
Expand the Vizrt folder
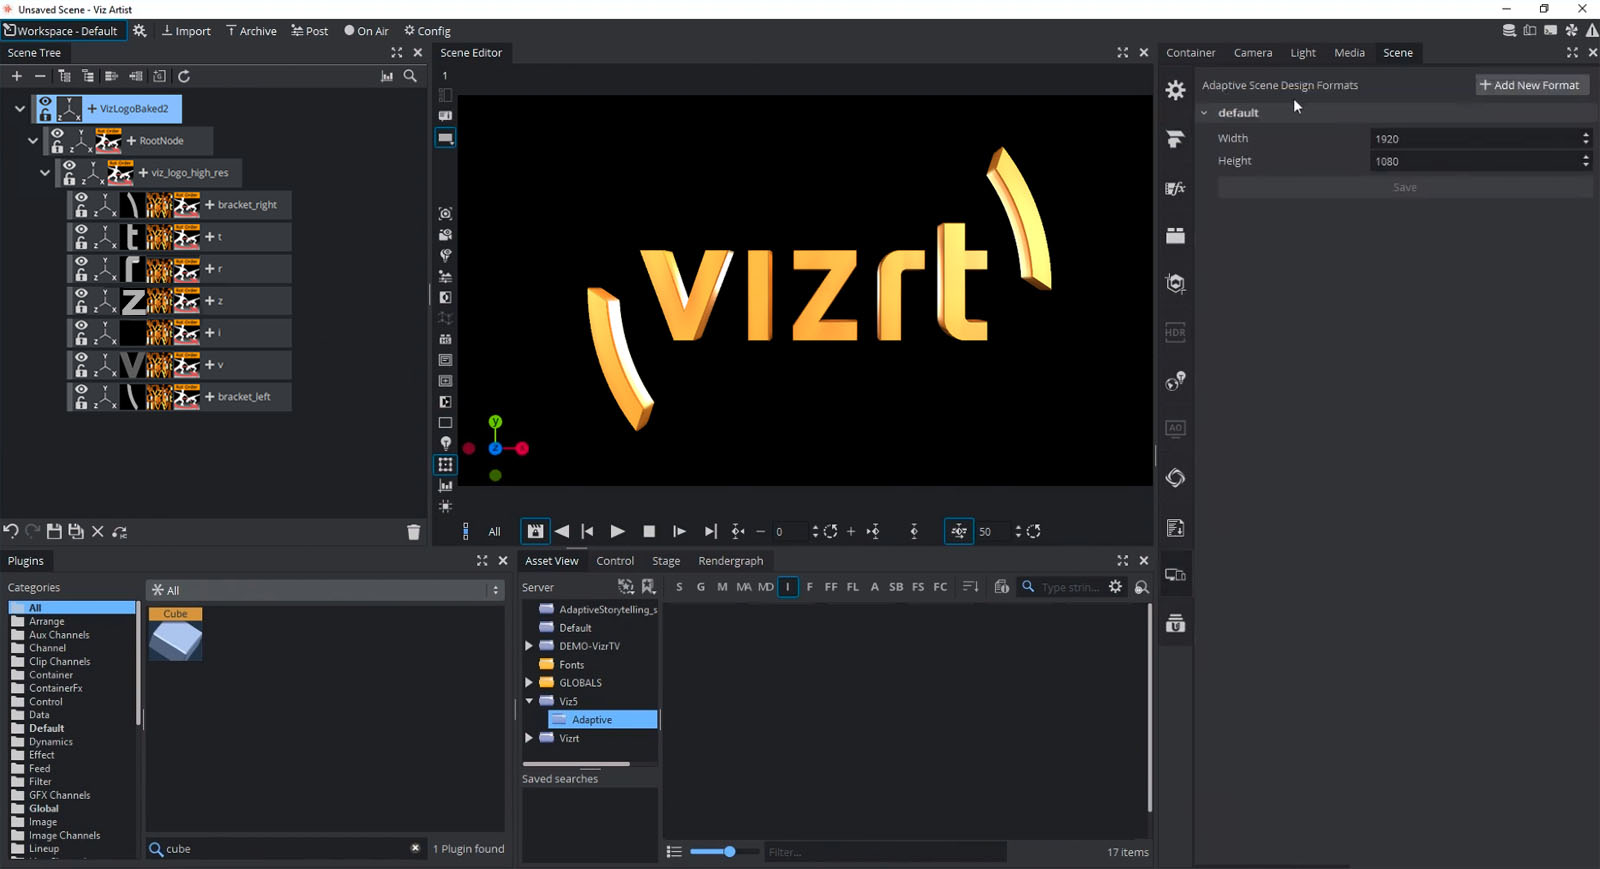[x=529, y=738]
